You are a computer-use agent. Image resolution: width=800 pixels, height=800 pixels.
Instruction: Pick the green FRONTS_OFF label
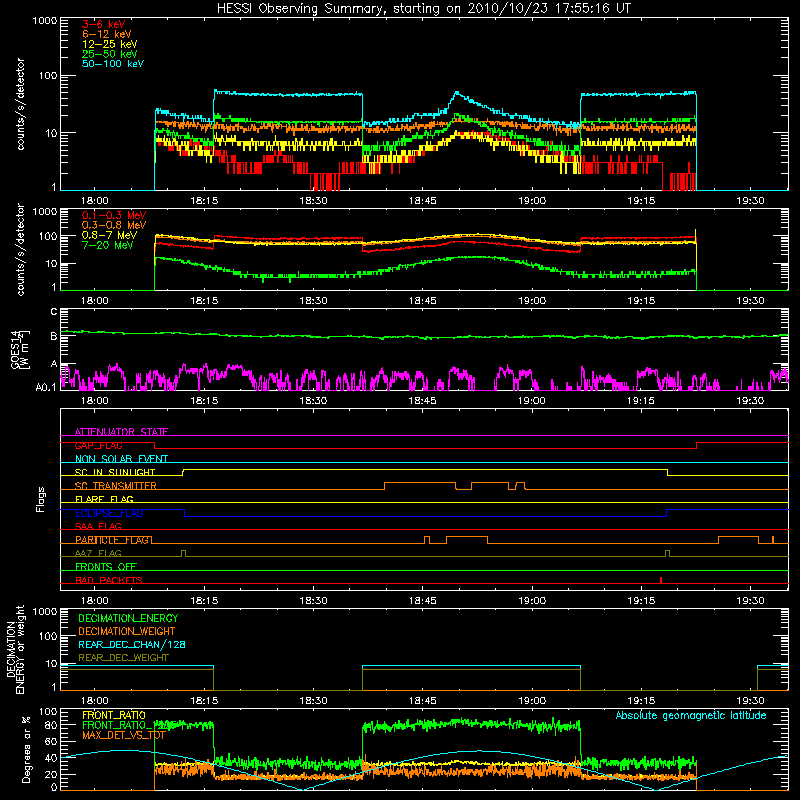point(106,567)
